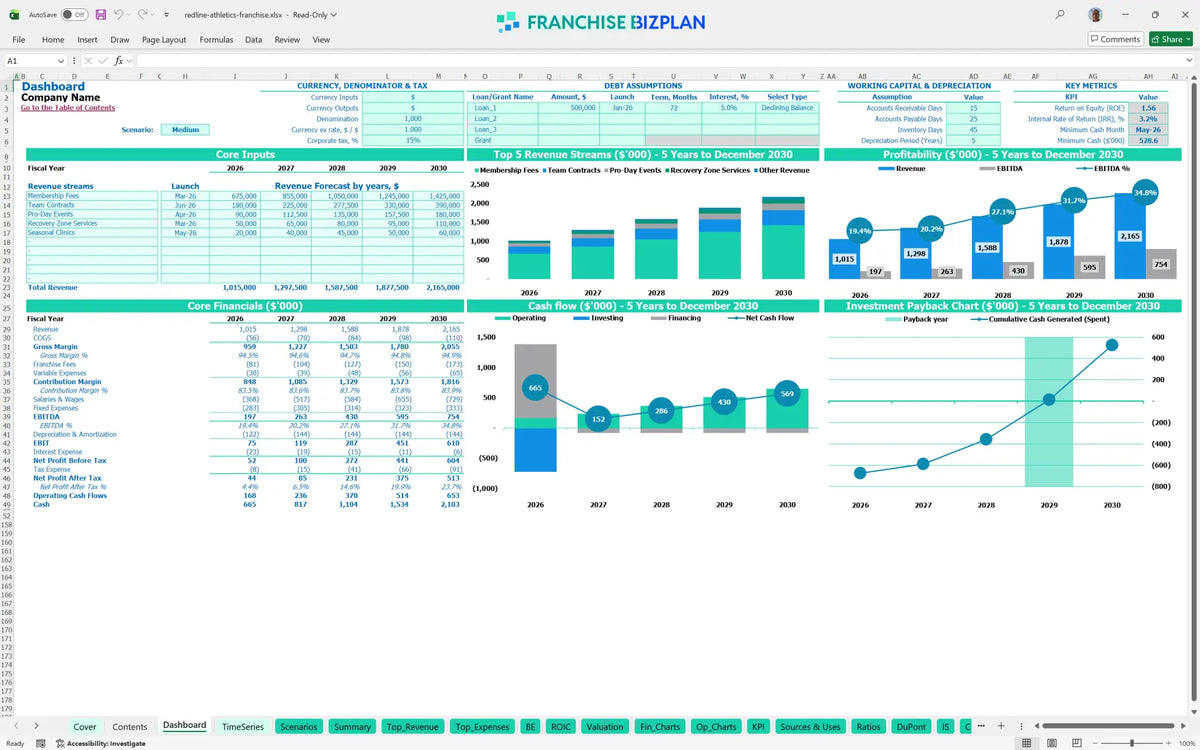
Task: Open the View ribbon tab
Action: tap(321, 40)
